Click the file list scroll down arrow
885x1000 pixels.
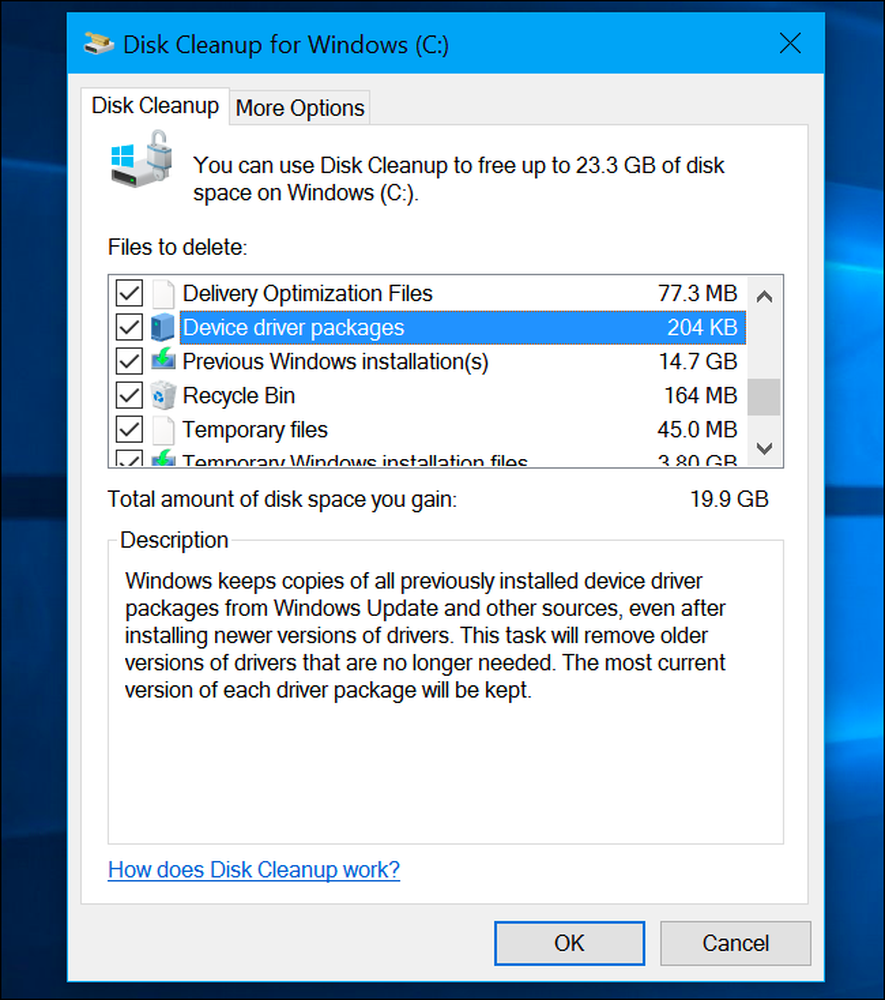(764, 448)
